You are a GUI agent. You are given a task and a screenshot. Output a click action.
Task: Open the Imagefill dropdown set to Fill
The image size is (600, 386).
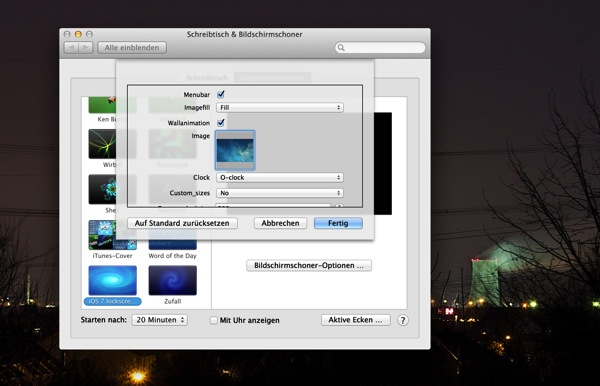point(280,107)
